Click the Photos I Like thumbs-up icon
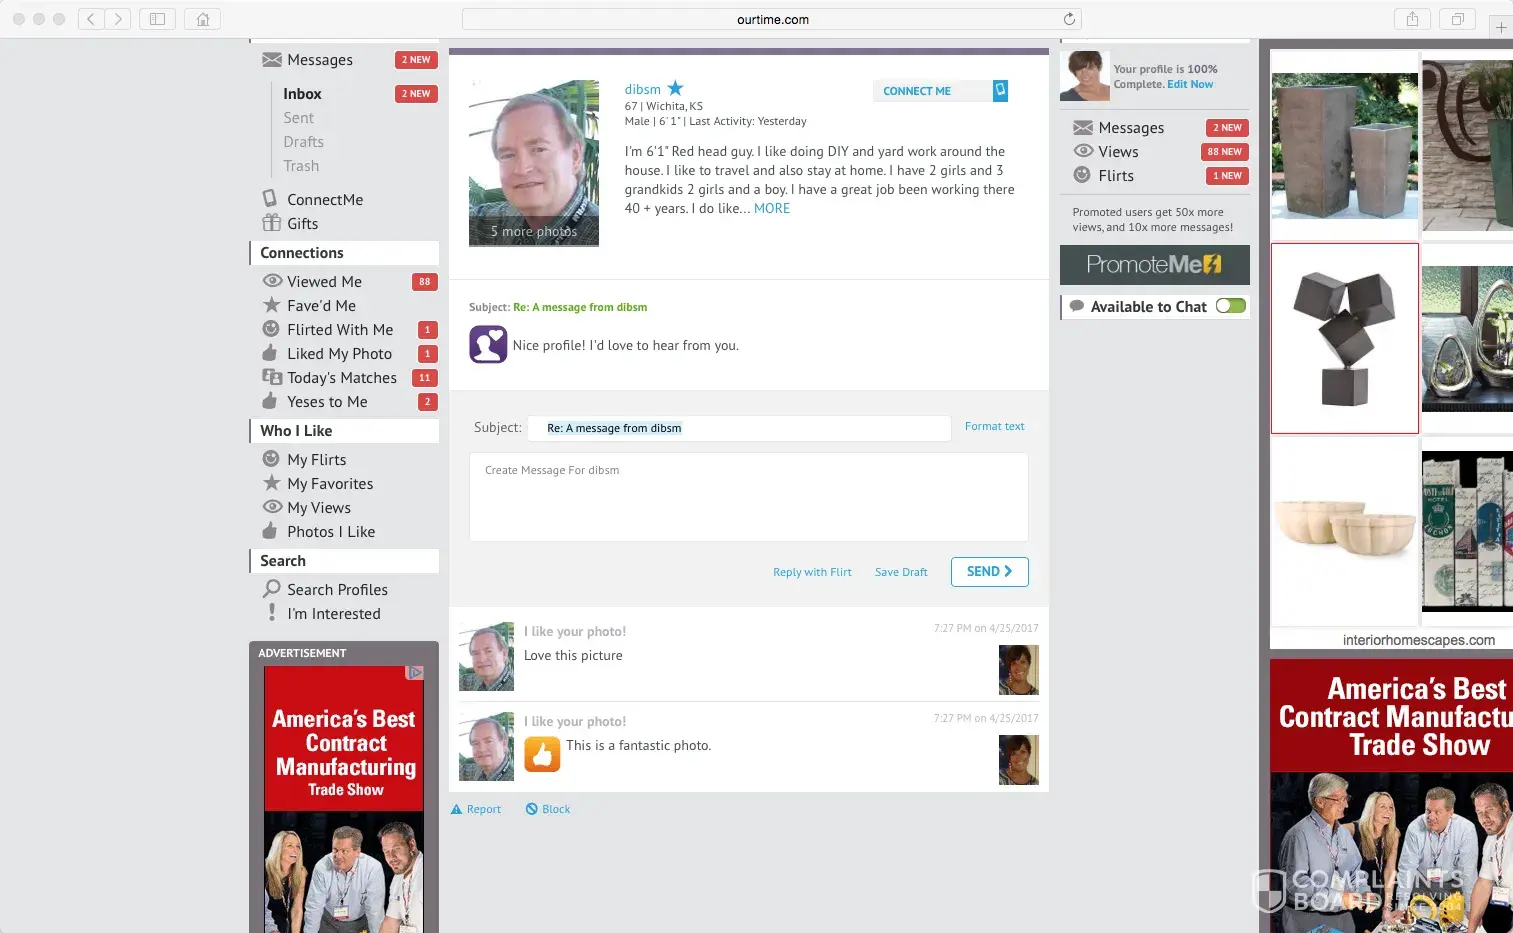 tap(270, 531)
